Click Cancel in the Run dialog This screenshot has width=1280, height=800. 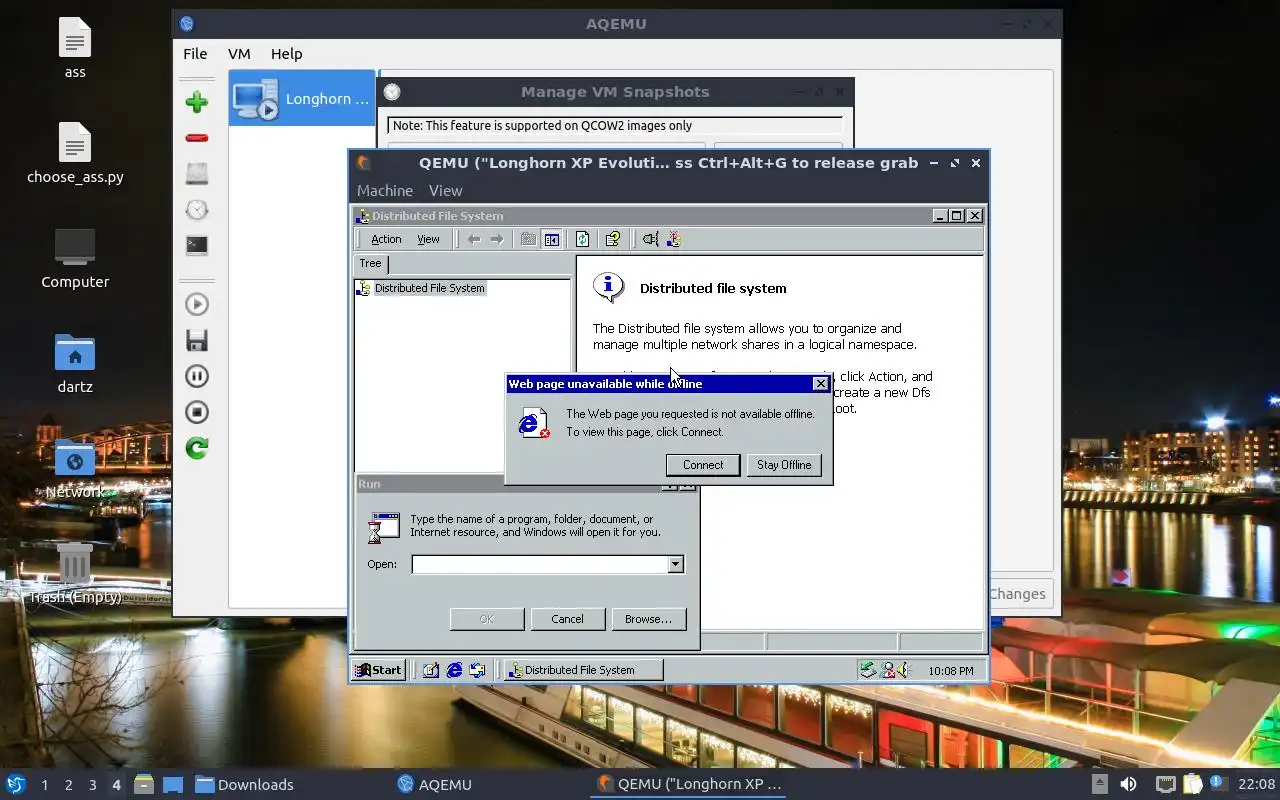(x=567, y=619)
